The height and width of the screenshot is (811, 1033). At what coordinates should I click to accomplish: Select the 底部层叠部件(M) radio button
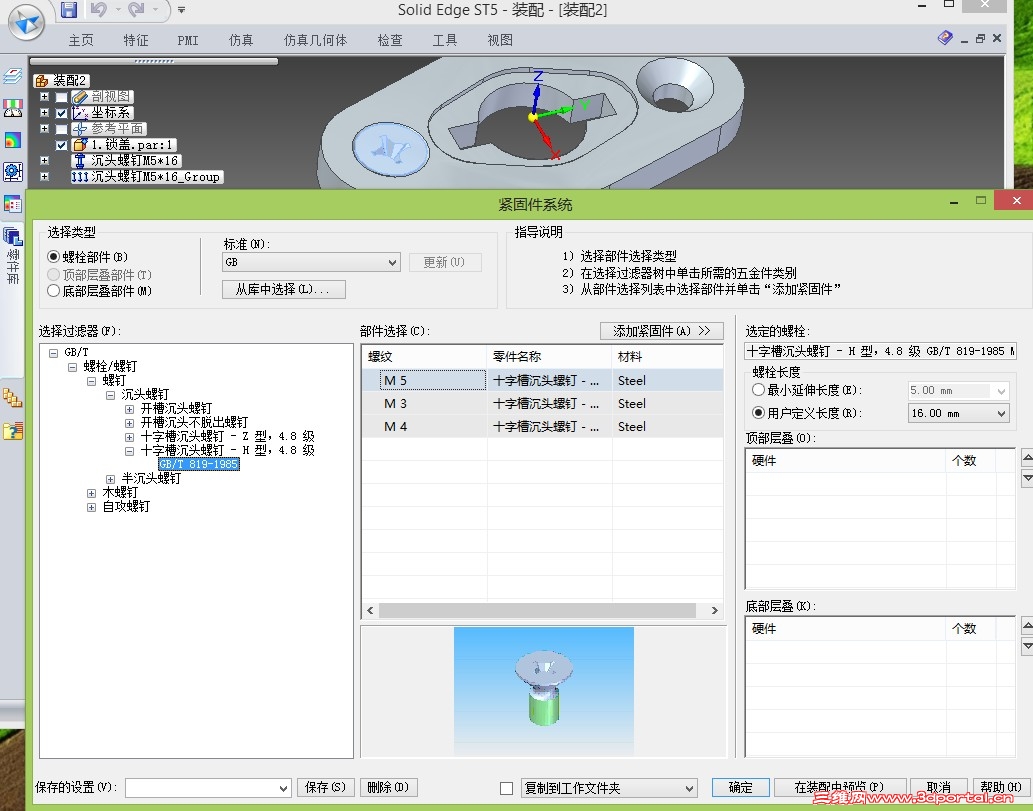click(54, 291)
